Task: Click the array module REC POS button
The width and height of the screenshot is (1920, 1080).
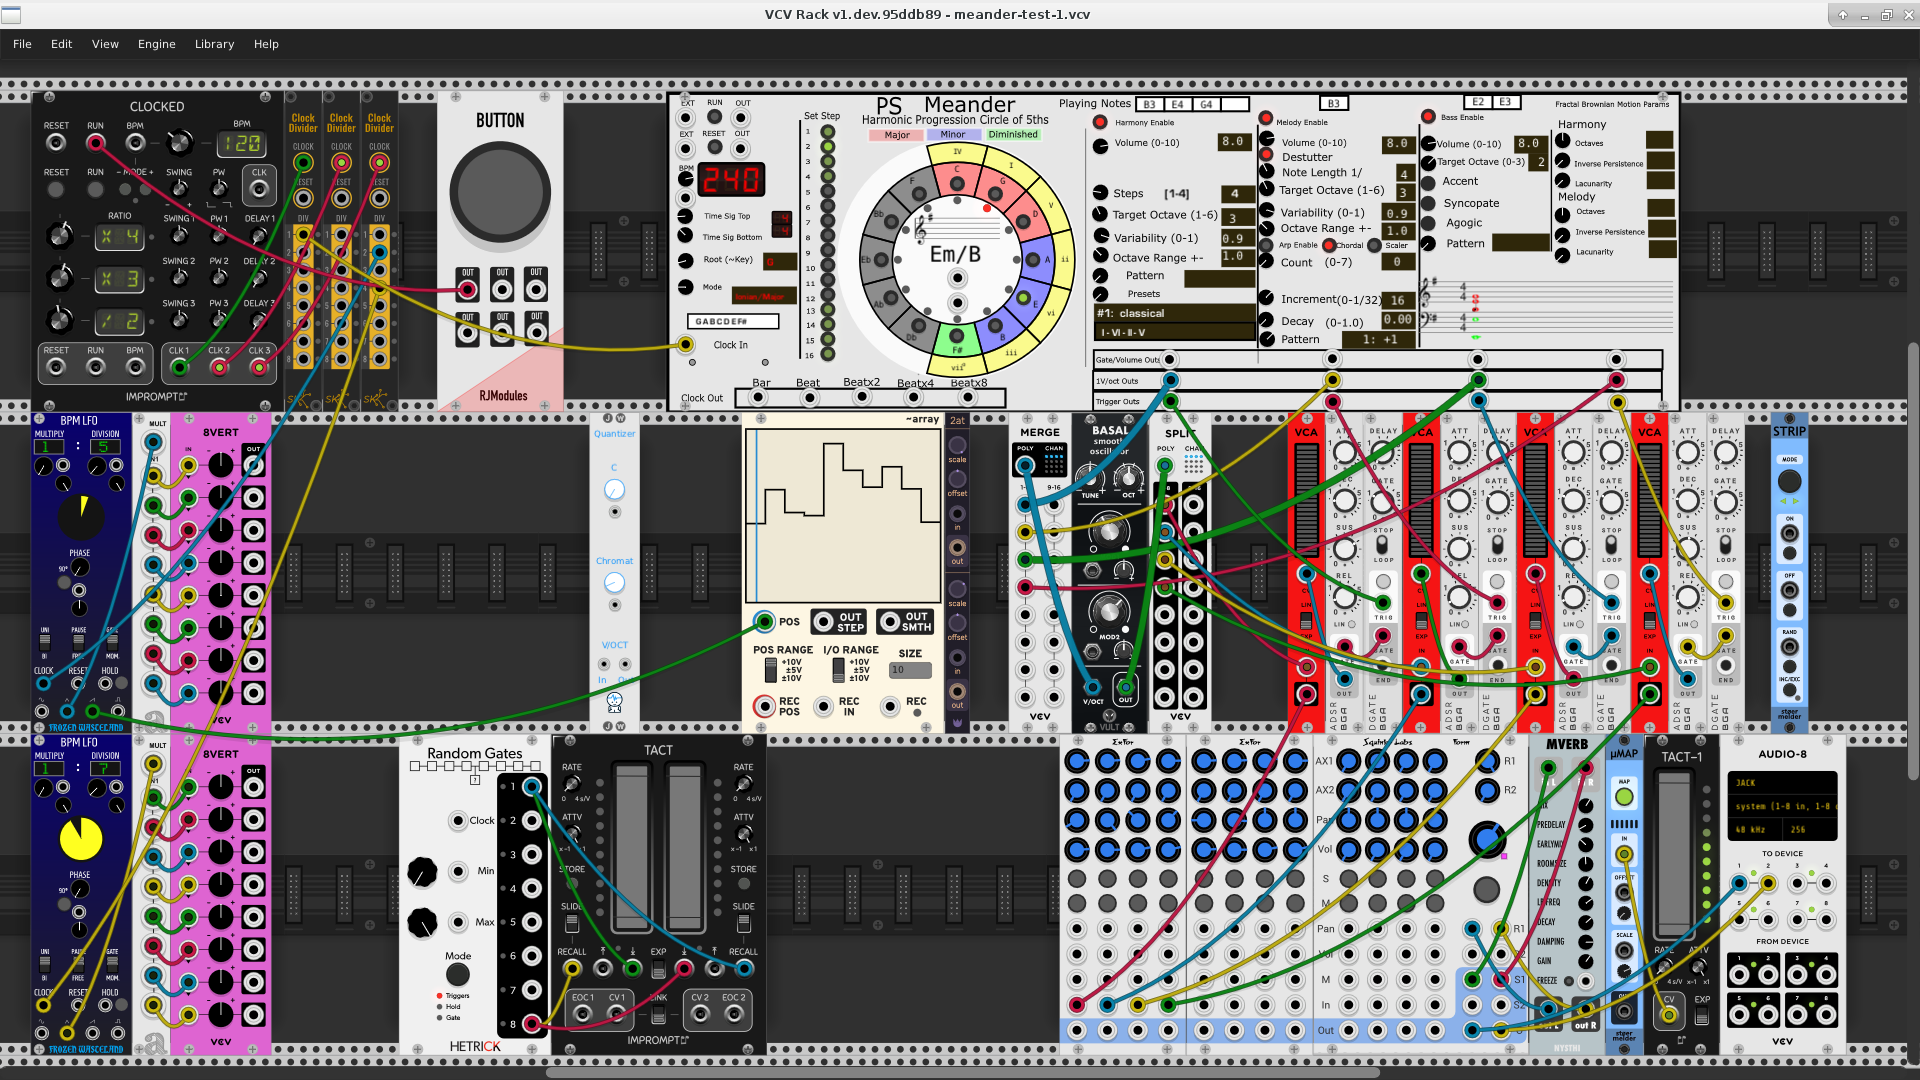Action: 765,706
